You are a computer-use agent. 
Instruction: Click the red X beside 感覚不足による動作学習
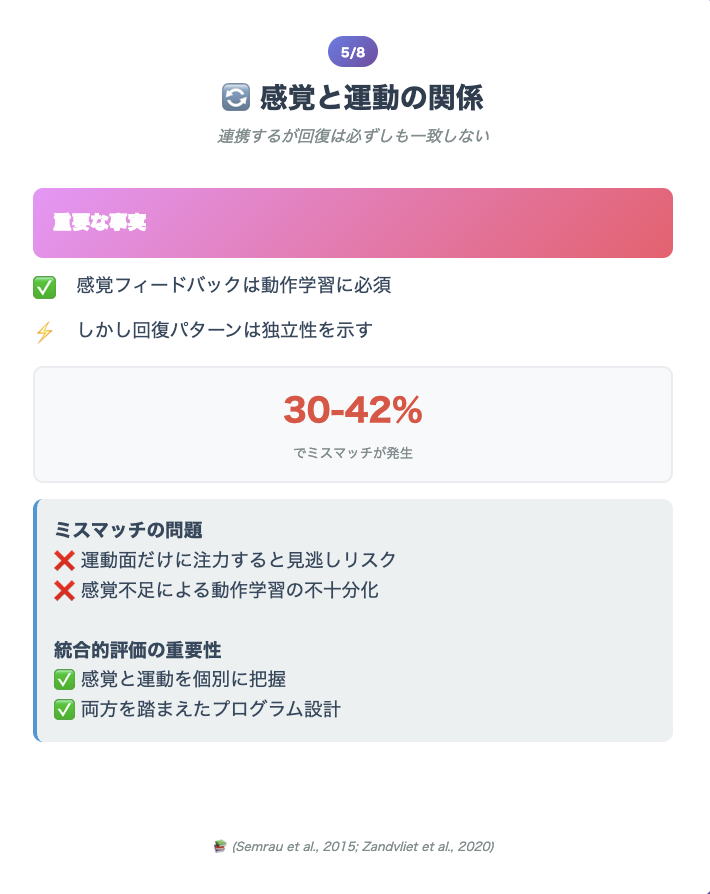pos(64,590)
